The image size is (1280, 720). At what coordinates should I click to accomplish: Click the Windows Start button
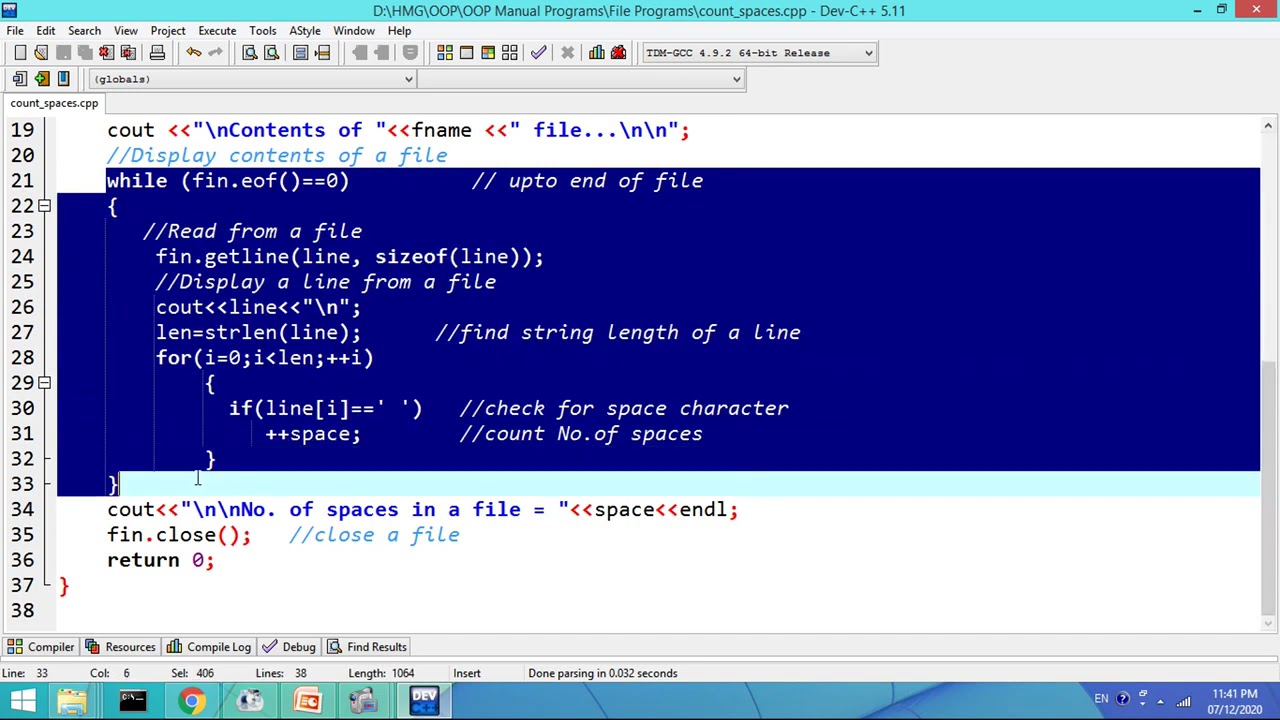pyautogui.click(x=22, y=700)
